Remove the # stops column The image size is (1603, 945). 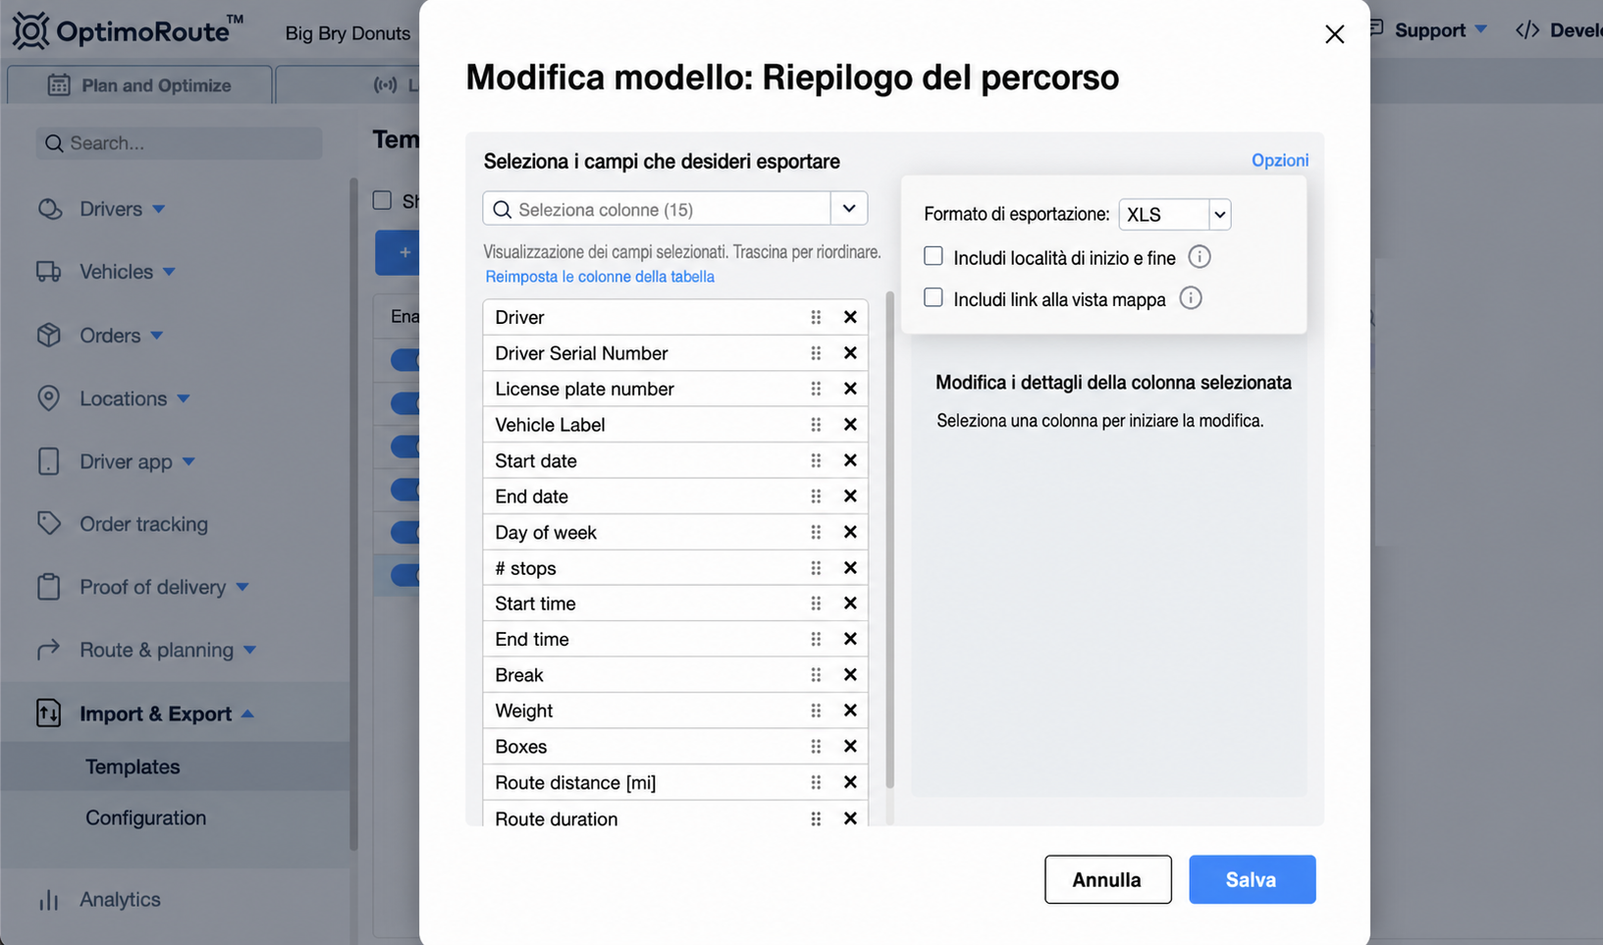850,568
